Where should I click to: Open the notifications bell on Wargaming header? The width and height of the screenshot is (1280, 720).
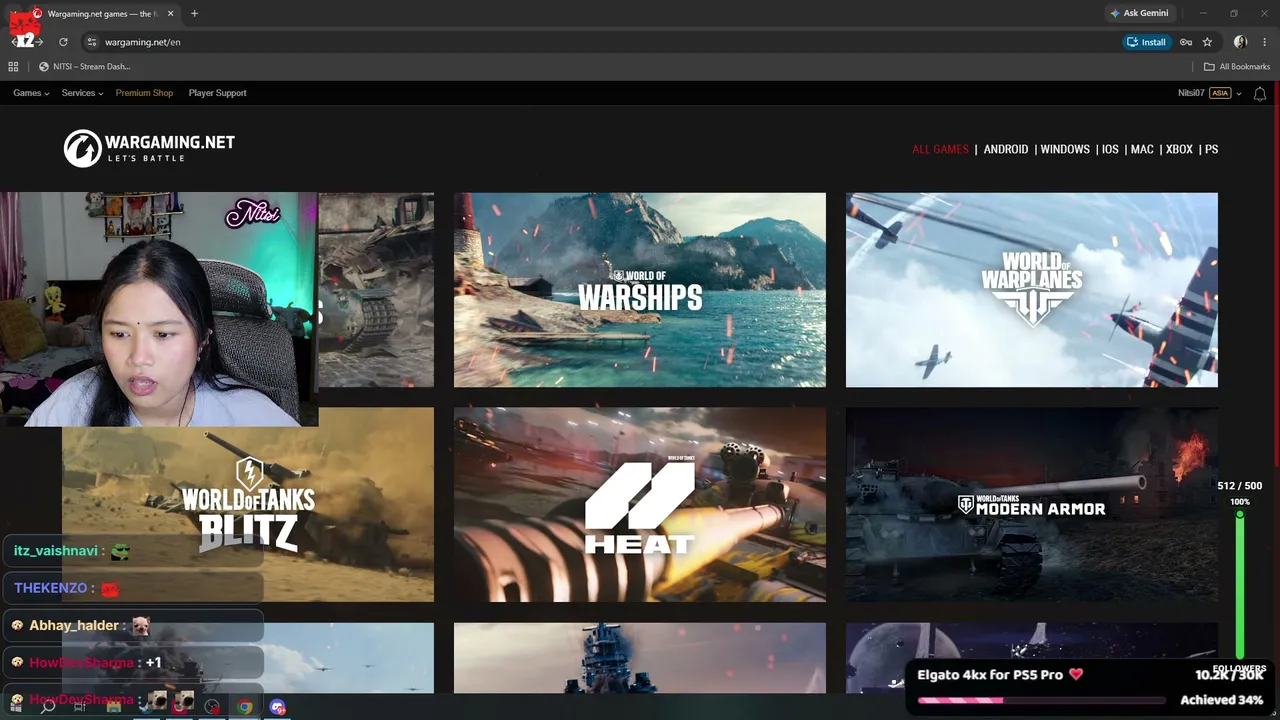pos(1260,93)
